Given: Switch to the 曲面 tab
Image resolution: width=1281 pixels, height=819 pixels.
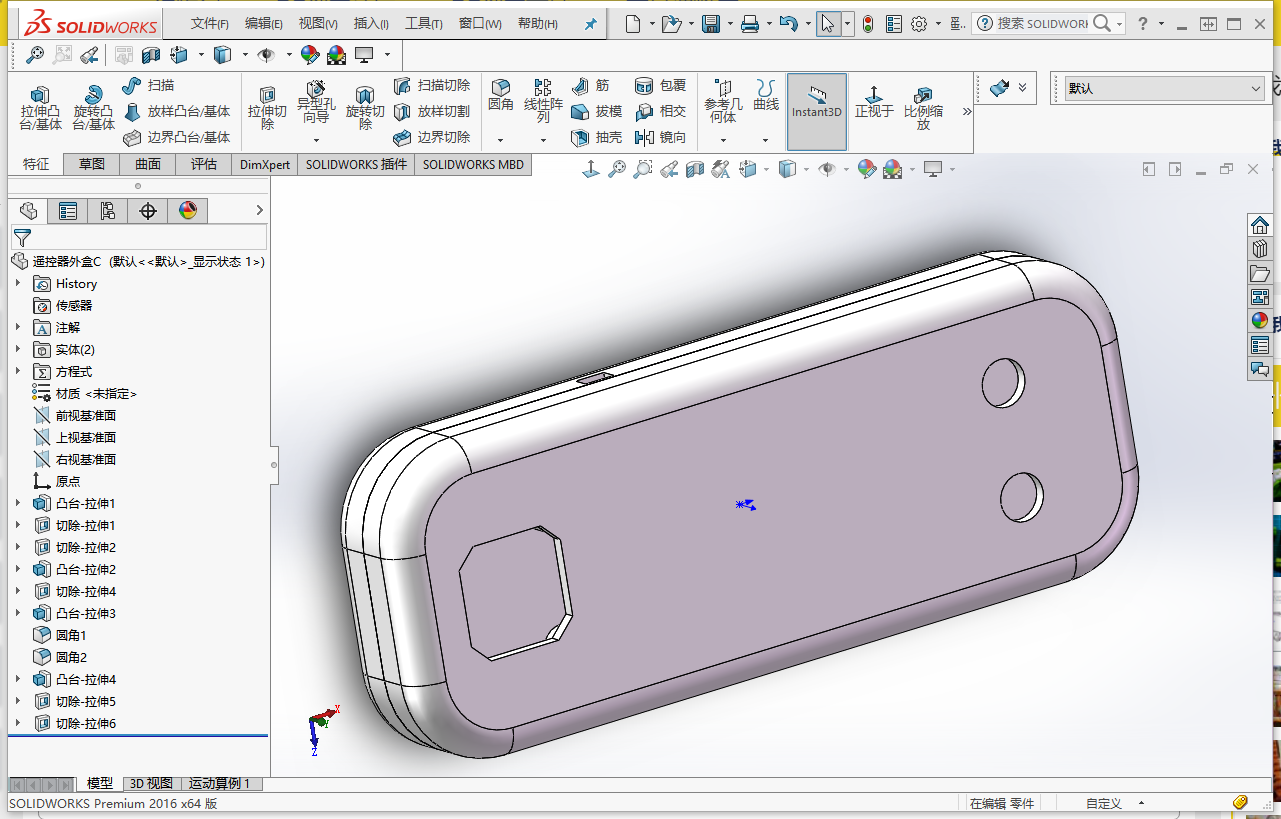Looking at the screenshot, I should point(148,164).
